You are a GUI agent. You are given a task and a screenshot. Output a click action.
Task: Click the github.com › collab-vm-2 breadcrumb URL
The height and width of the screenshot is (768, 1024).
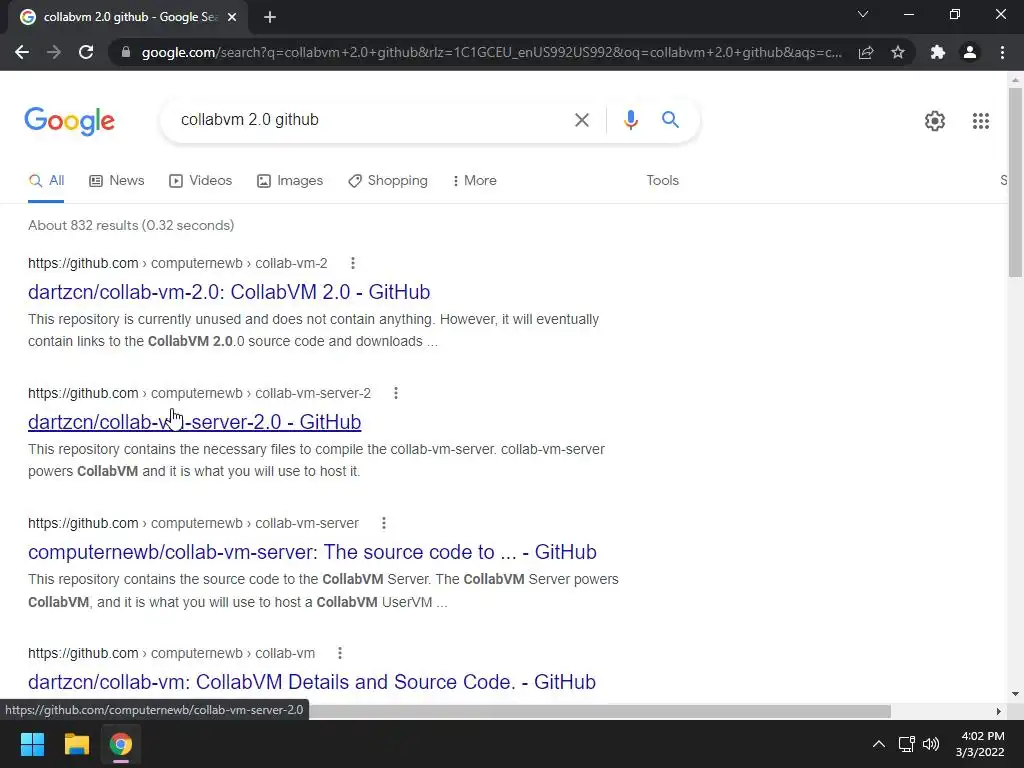point(178,263)
